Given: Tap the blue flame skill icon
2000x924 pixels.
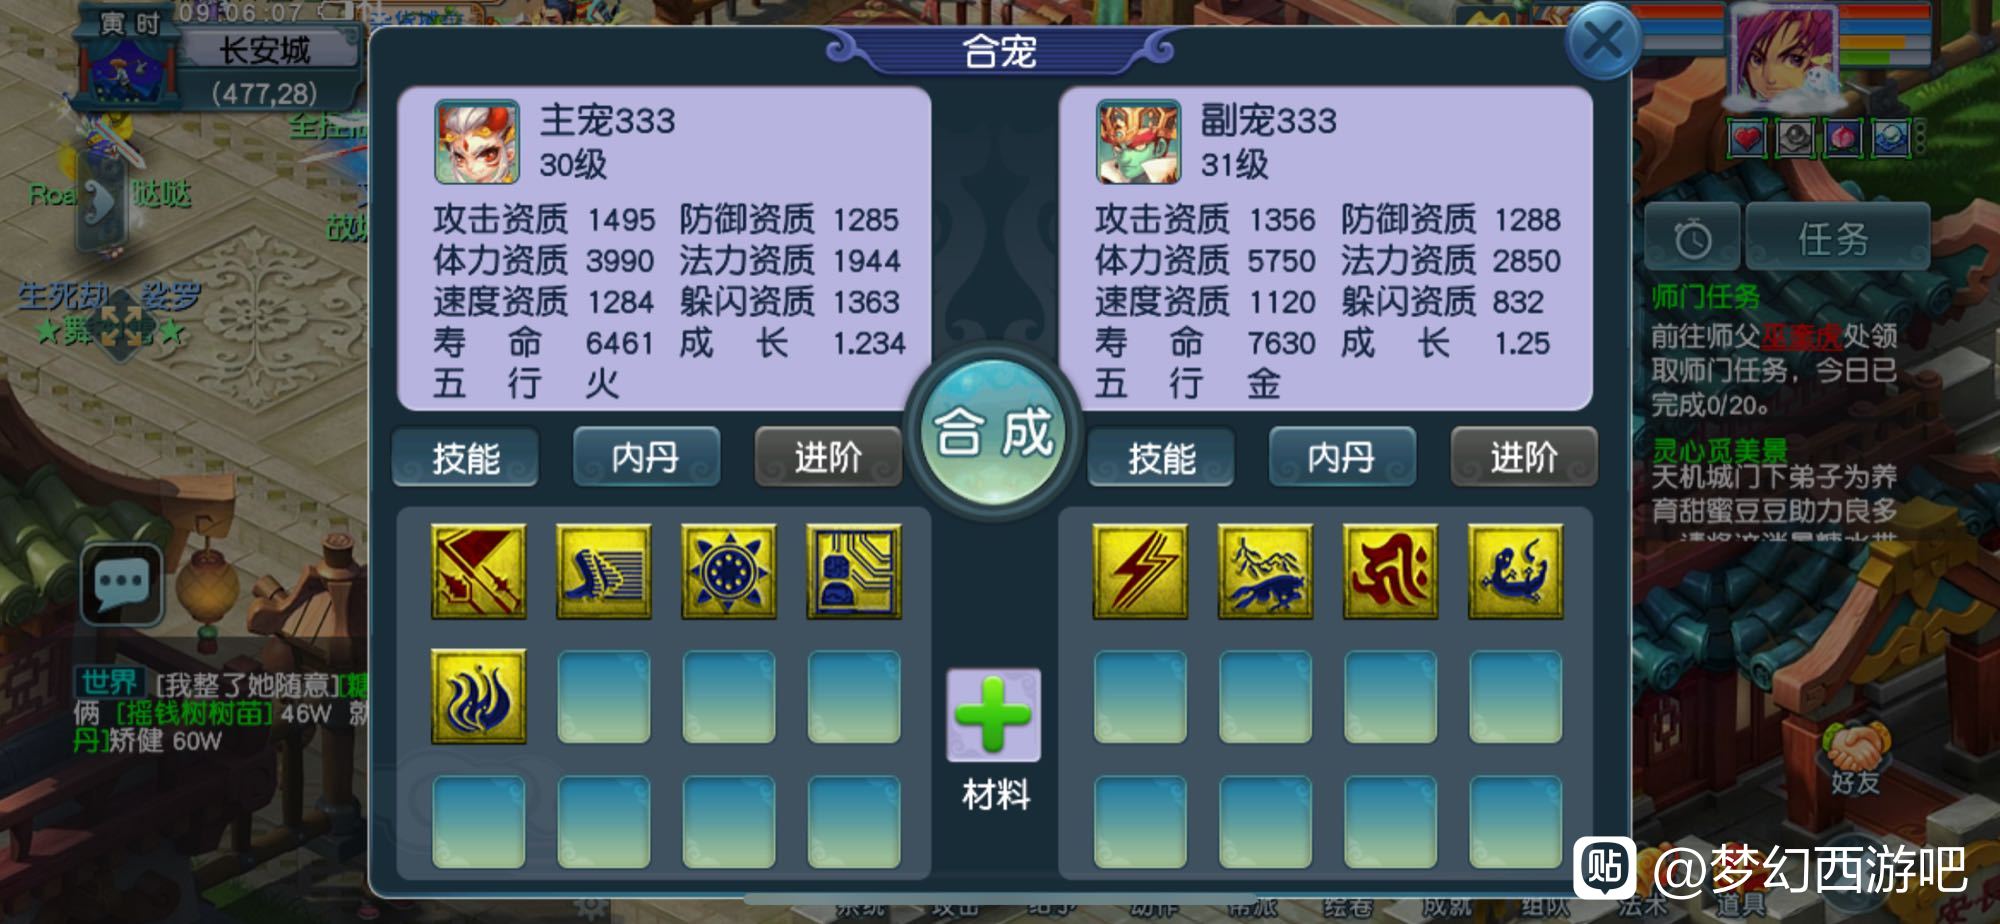Looking at the screenshot, I should click(x=478, y=697).
